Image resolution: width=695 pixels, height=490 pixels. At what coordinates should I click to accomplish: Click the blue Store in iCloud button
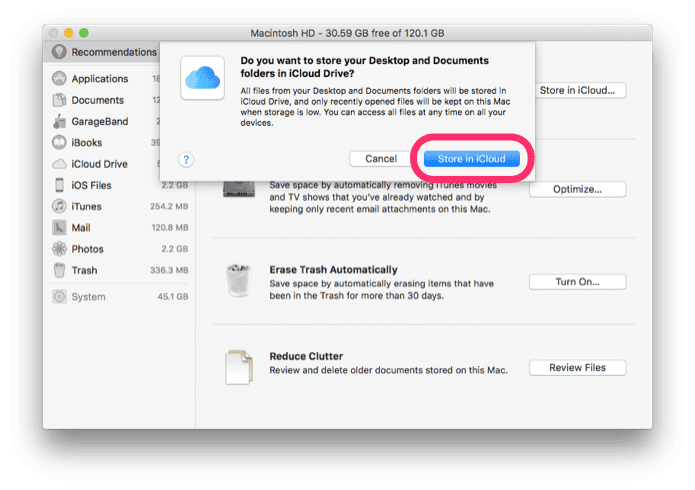pyautogui.click(x=471, y=159)
